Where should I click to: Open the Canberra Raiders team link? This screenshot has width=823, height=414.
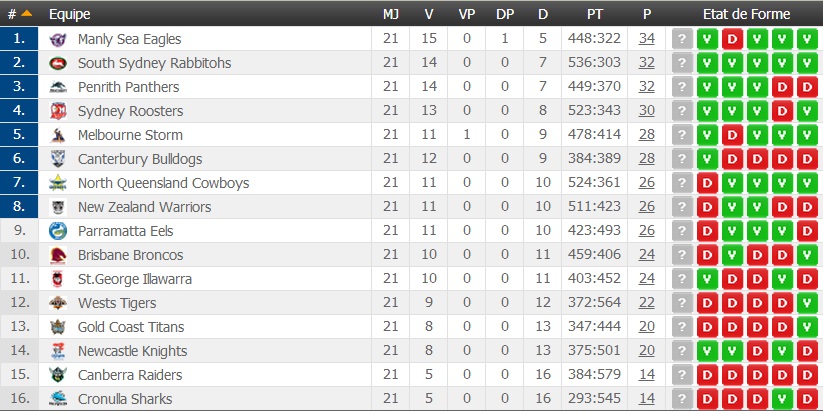pyautogui.click(x=130, y=375)
